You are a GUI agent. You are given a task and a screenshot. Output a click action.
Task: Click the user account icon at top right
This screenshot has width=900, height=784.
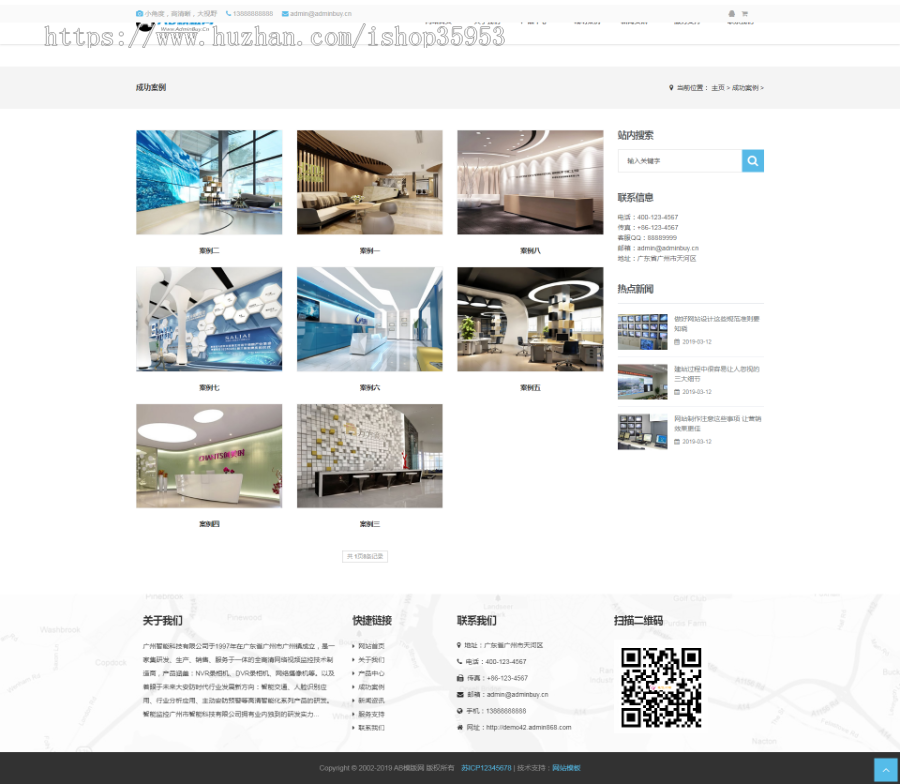point(732,14)
